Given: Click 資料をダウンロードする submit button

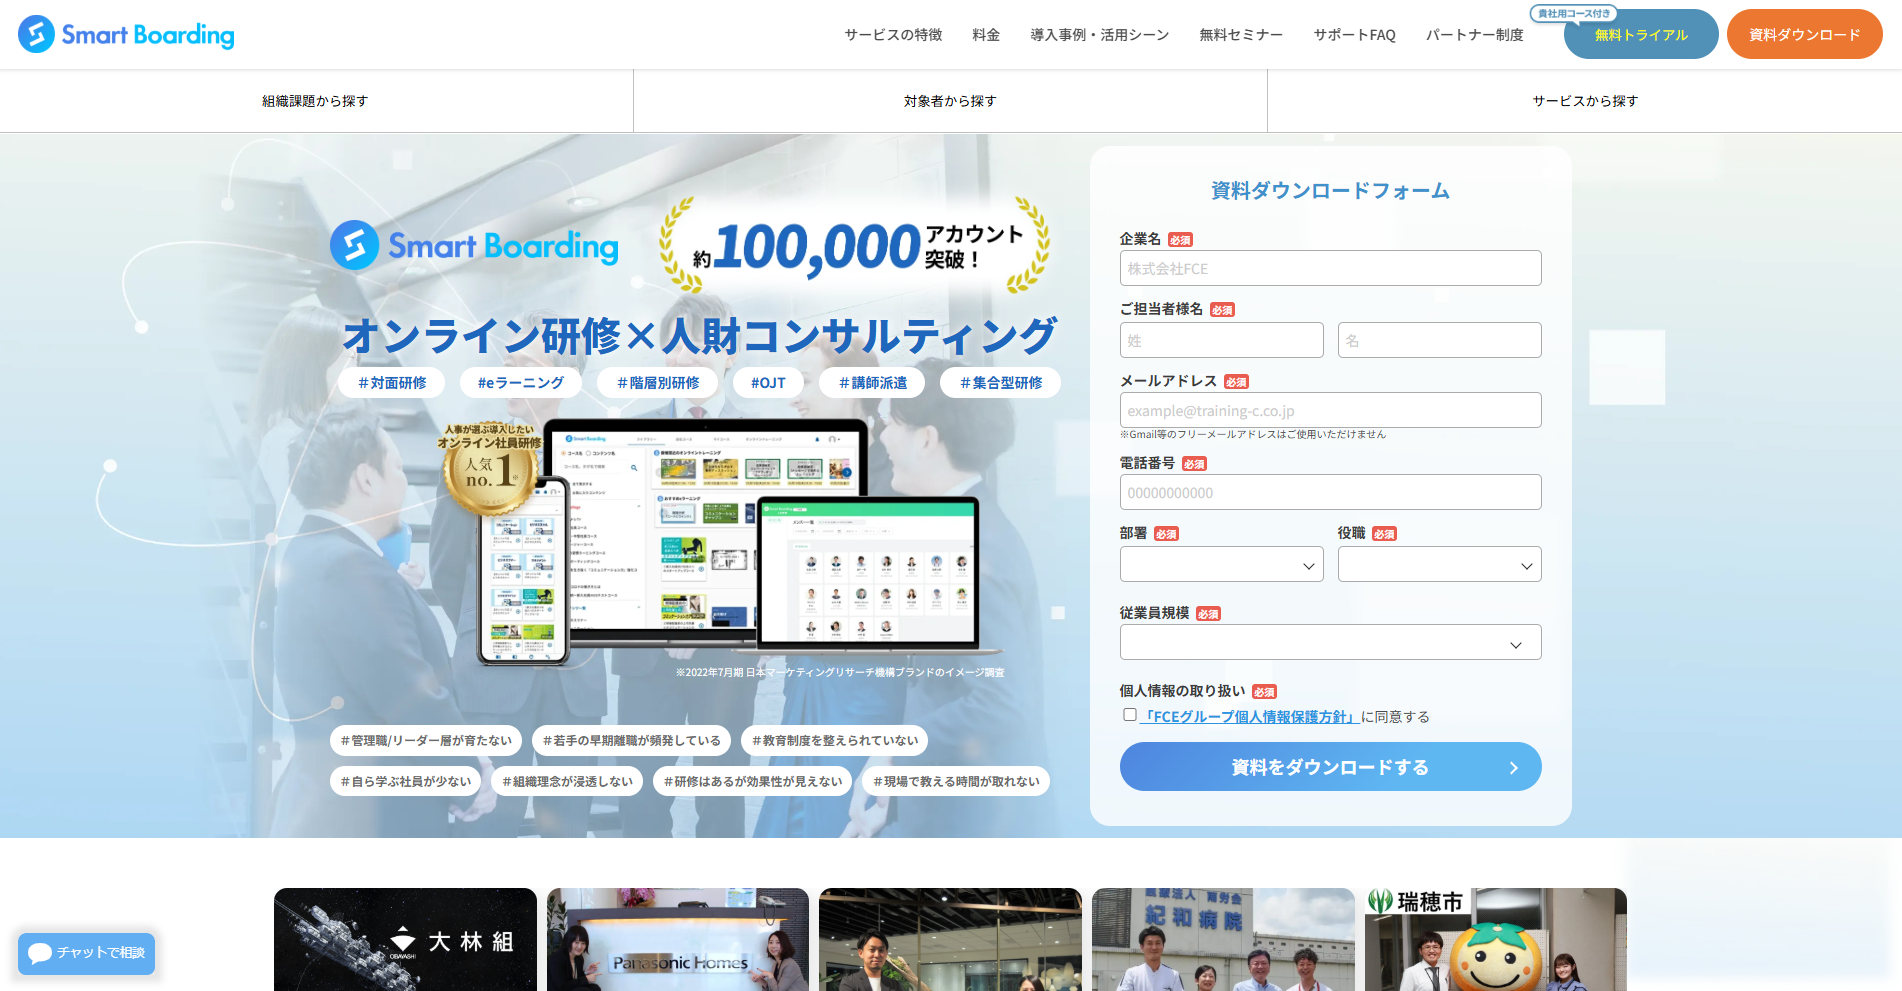Looking at the screenshot, I should [1330, 767].
